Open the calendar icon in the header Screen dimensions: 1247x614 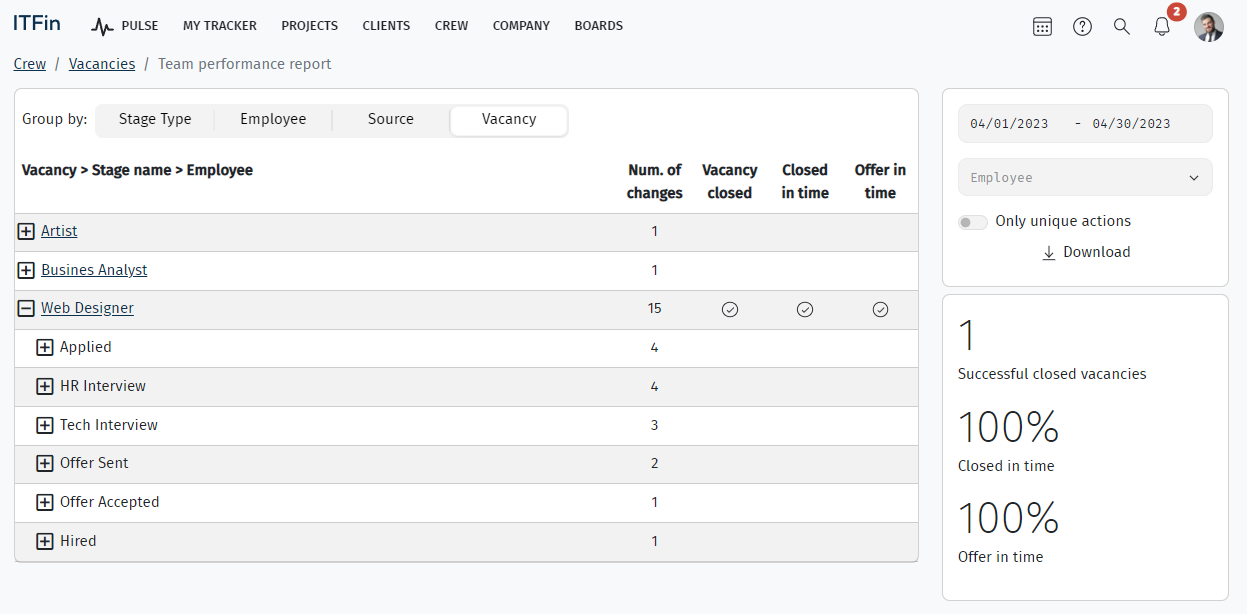(1042, 26)
